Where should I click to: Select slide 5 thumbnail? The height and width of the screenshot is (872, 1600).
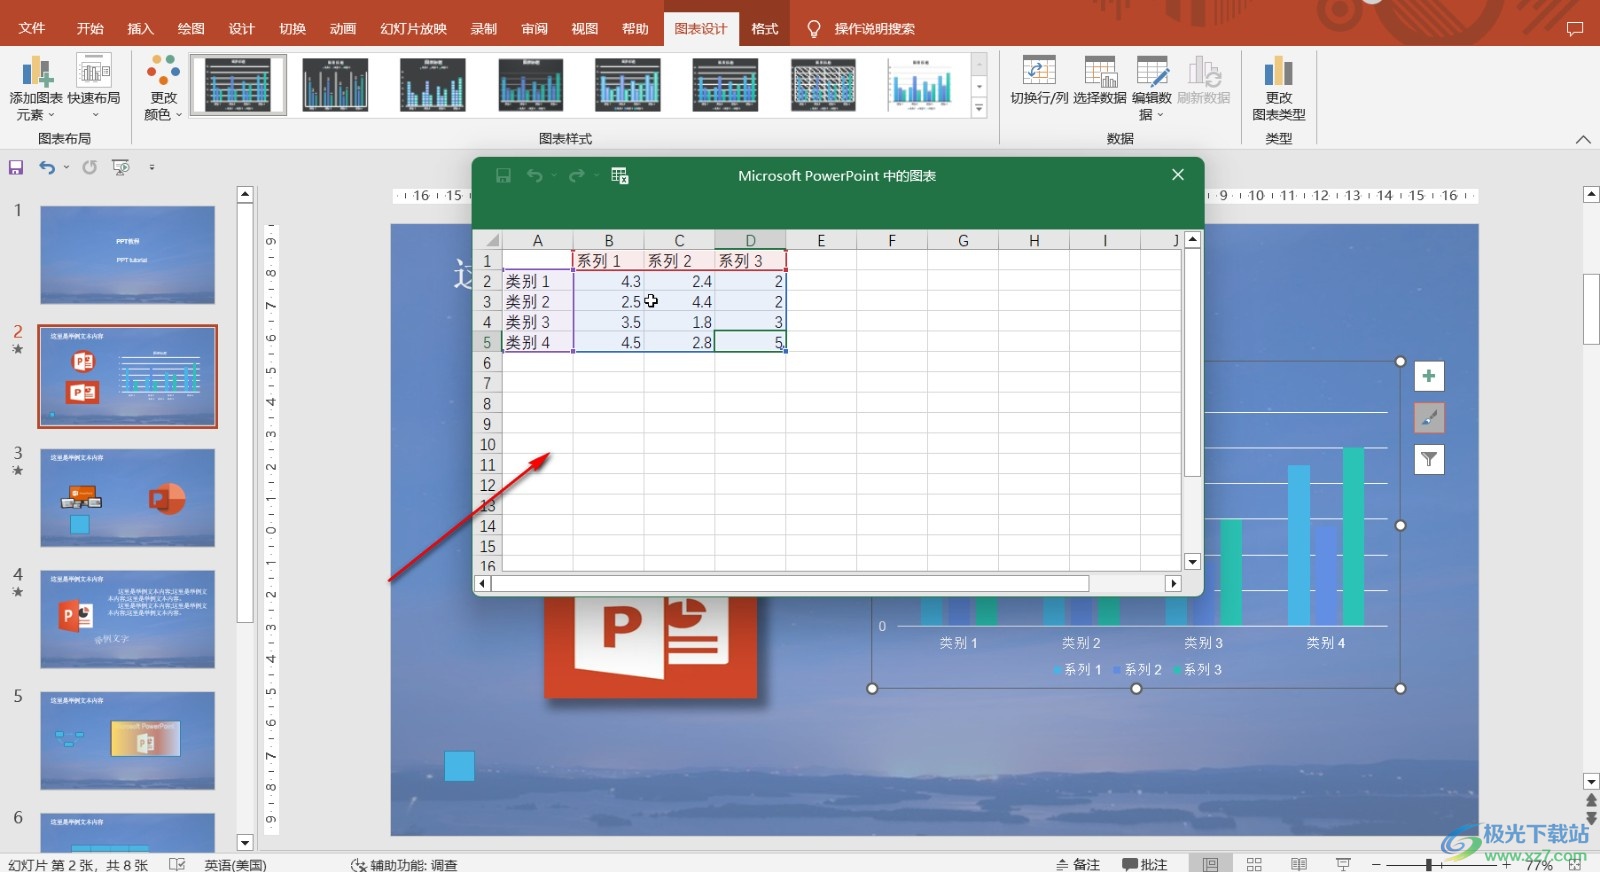(127, 741)
